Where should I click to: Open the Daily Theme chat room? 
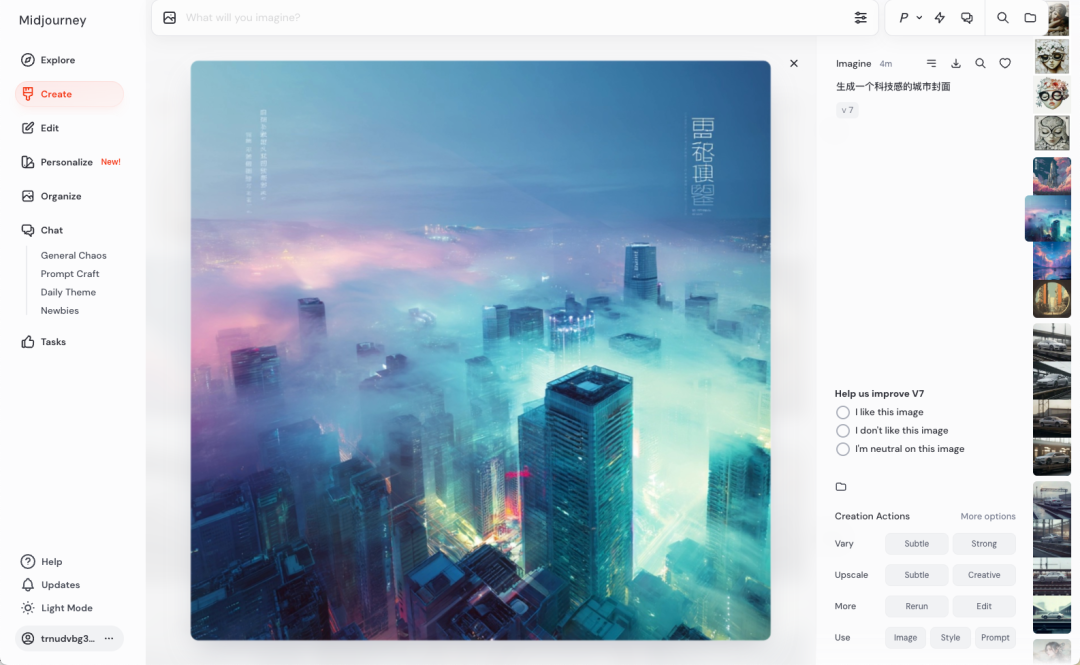(68, 292)
